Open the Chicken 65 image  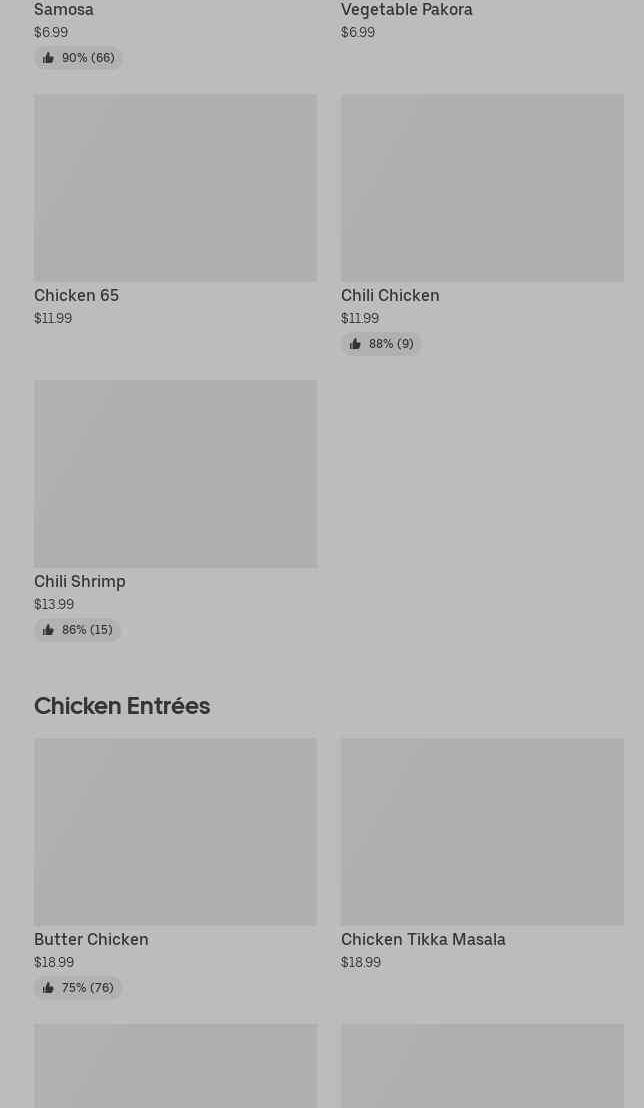click(175, 188)
